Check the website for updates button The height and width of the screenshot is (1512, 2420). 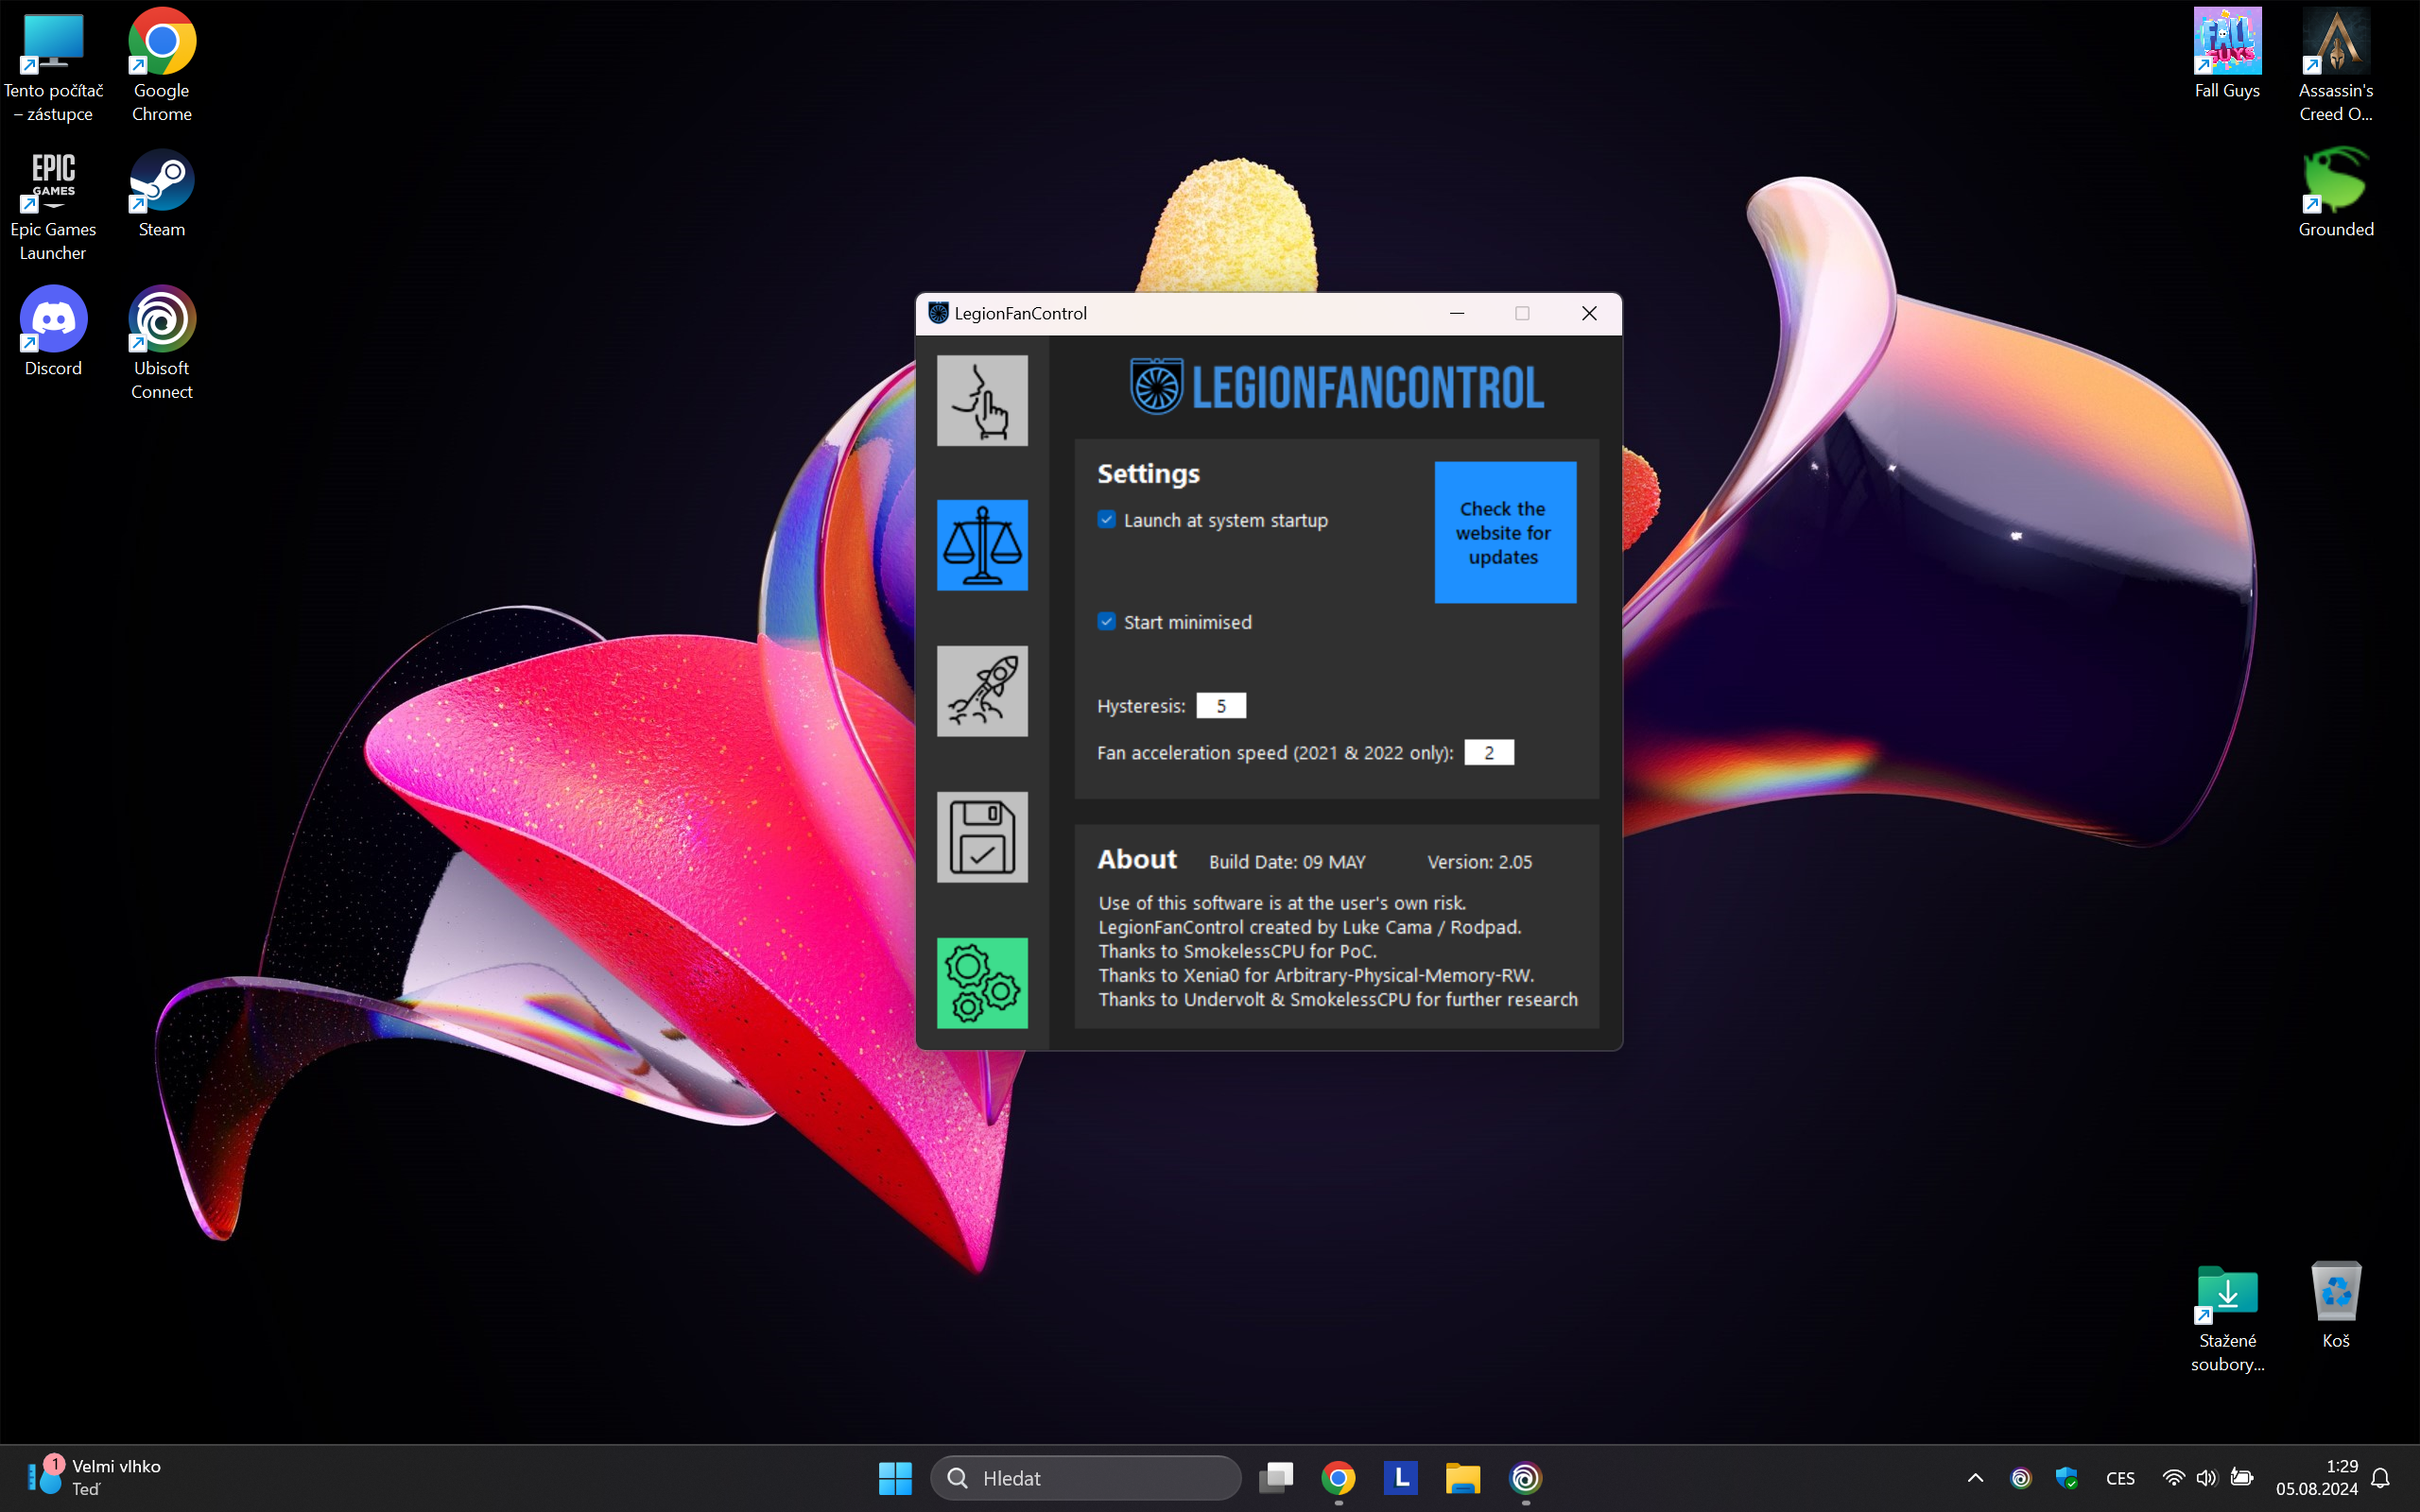[x=1505, y=532]
